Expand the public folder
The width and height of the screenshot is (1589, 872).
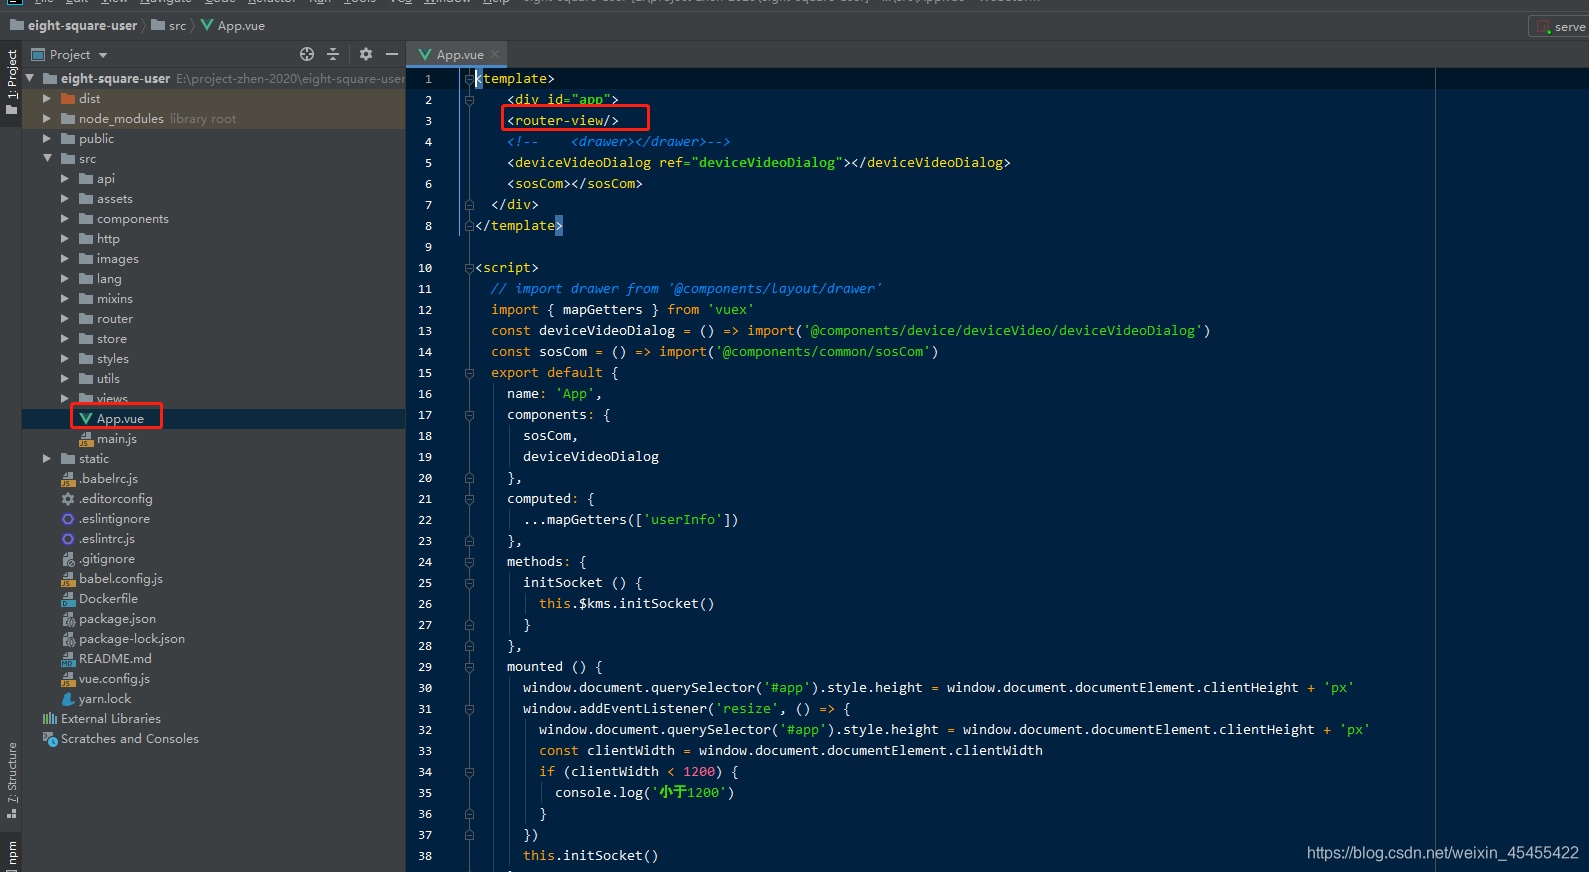(x=47, y=138)
